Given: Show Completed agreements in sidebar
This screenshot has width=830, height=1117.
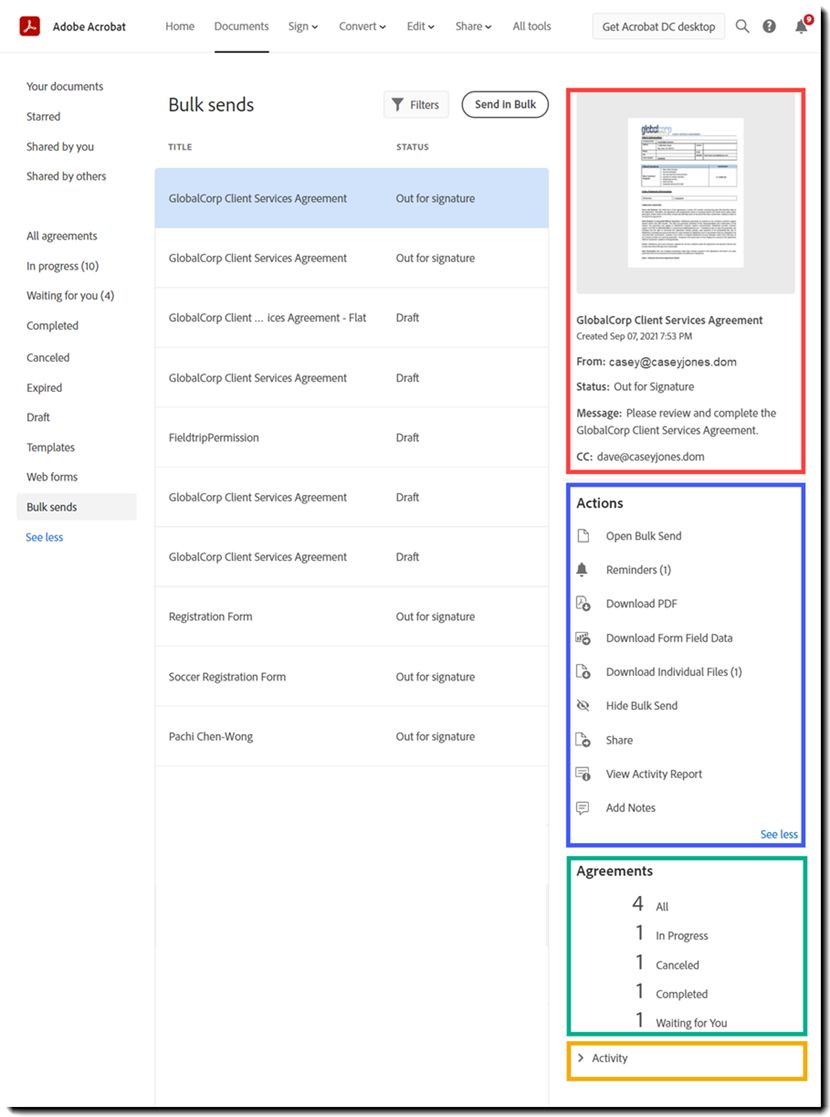Looking at the screenshot, I should click(x=52, y=326).
